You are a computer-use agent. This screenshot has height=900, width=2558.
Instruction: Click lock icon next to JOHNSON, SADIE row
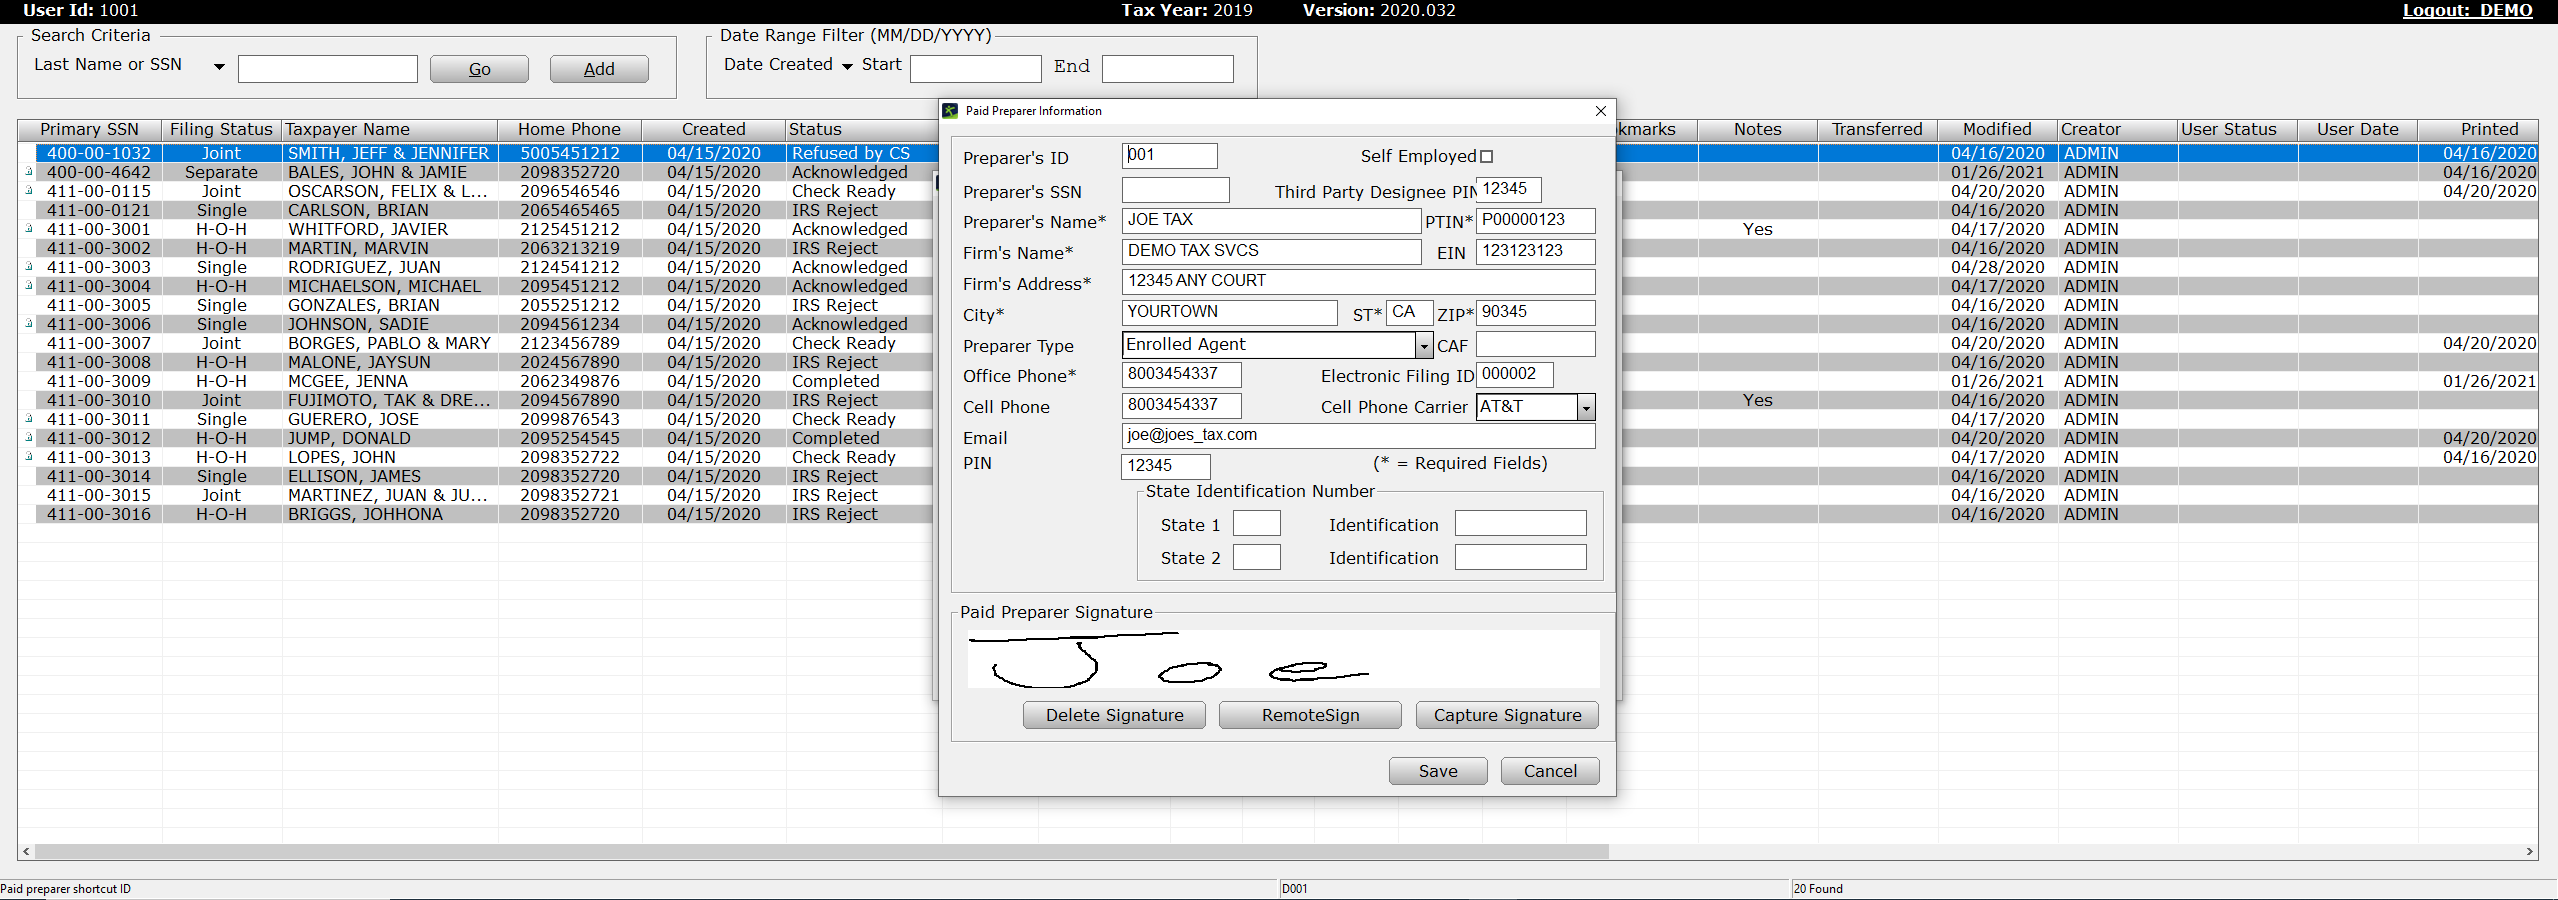[29, 324]
